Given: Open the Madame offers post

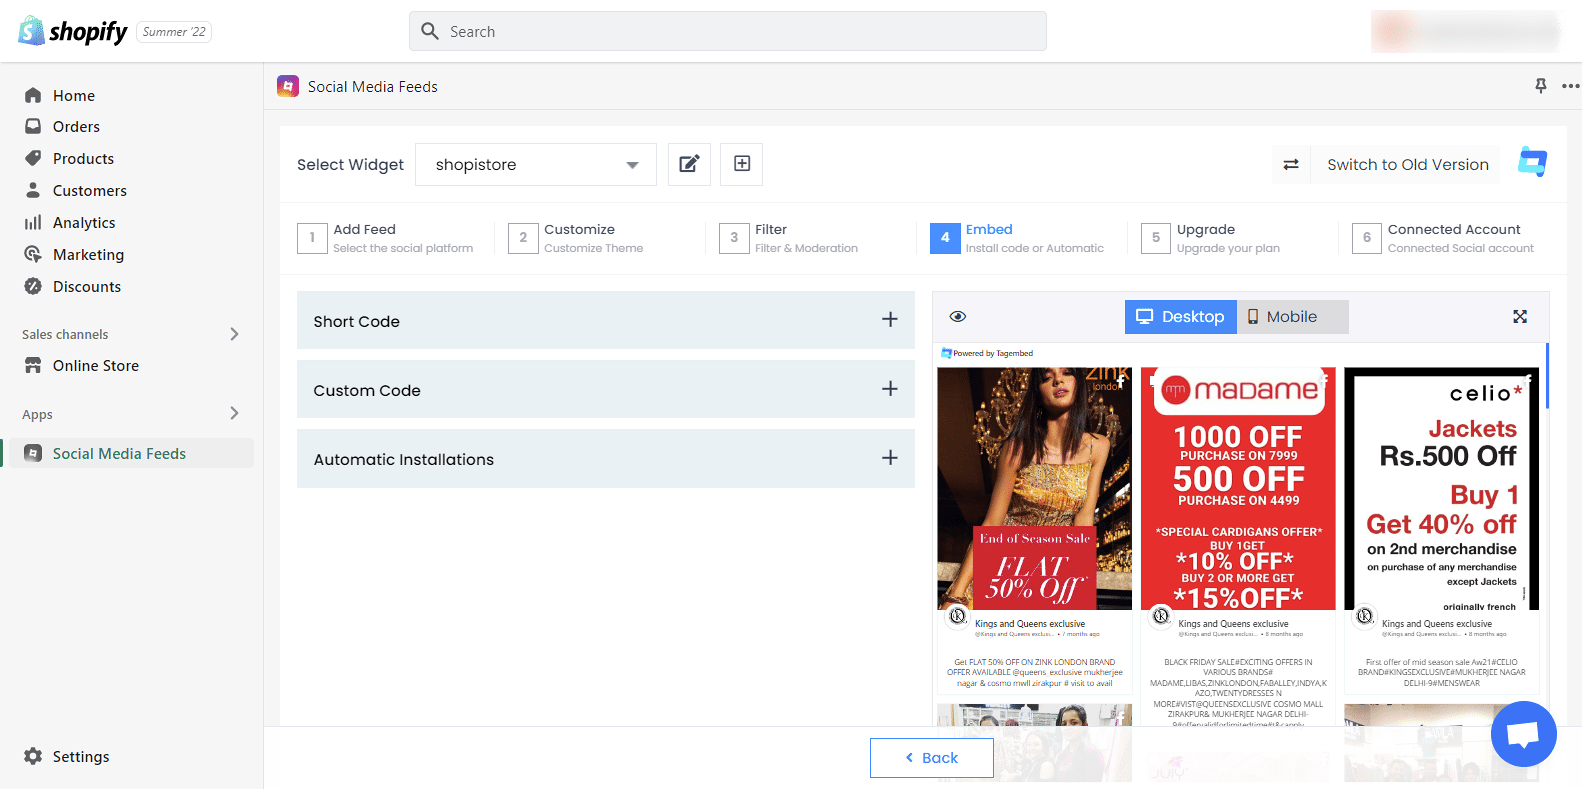Looking at the screenshot, I should click(x=1238, y=488).
